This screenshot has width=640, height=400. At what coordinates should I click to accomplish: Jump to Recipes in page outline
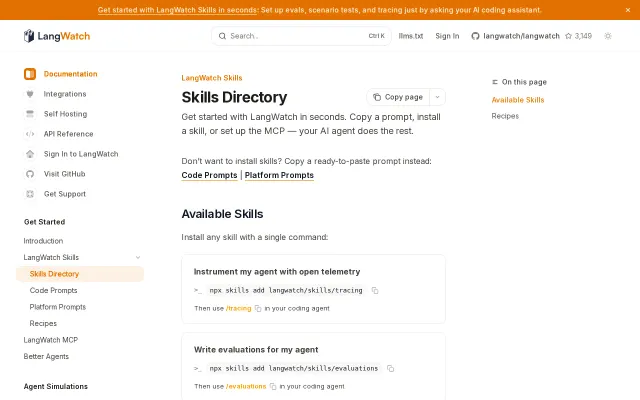pyautogui.click(x=505, y=116)
